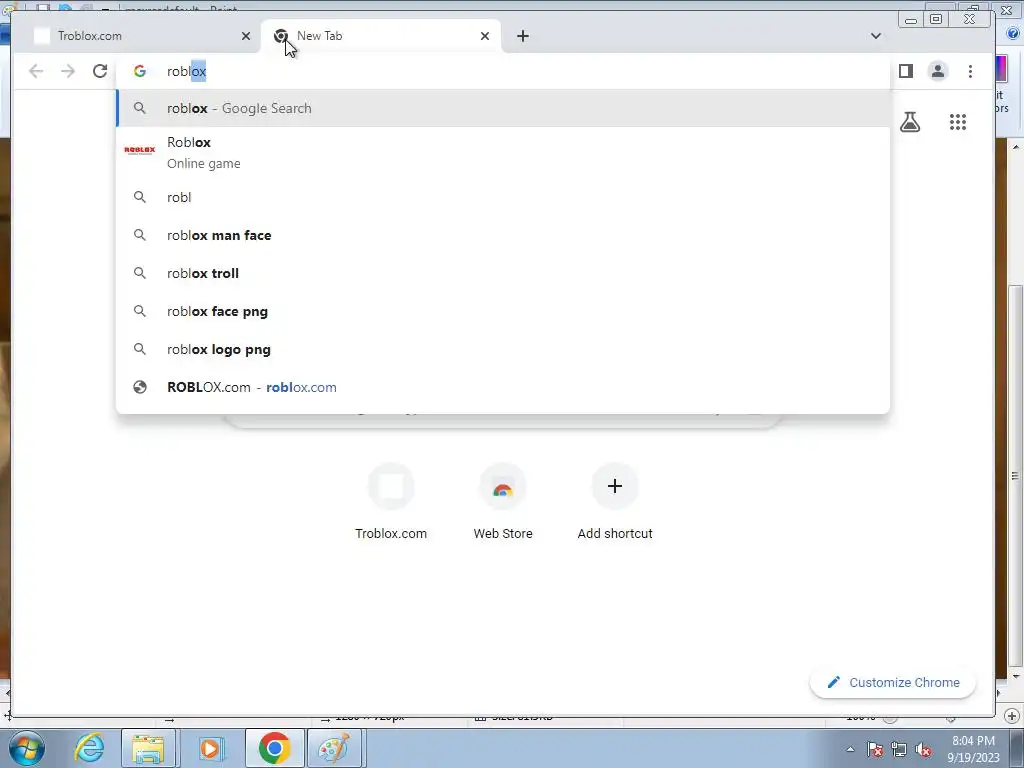Open the ROBLOX.com - roblox.com suggestion
Image resolution: width=1024 pixels, height=768 pixels.
[503, 387]
